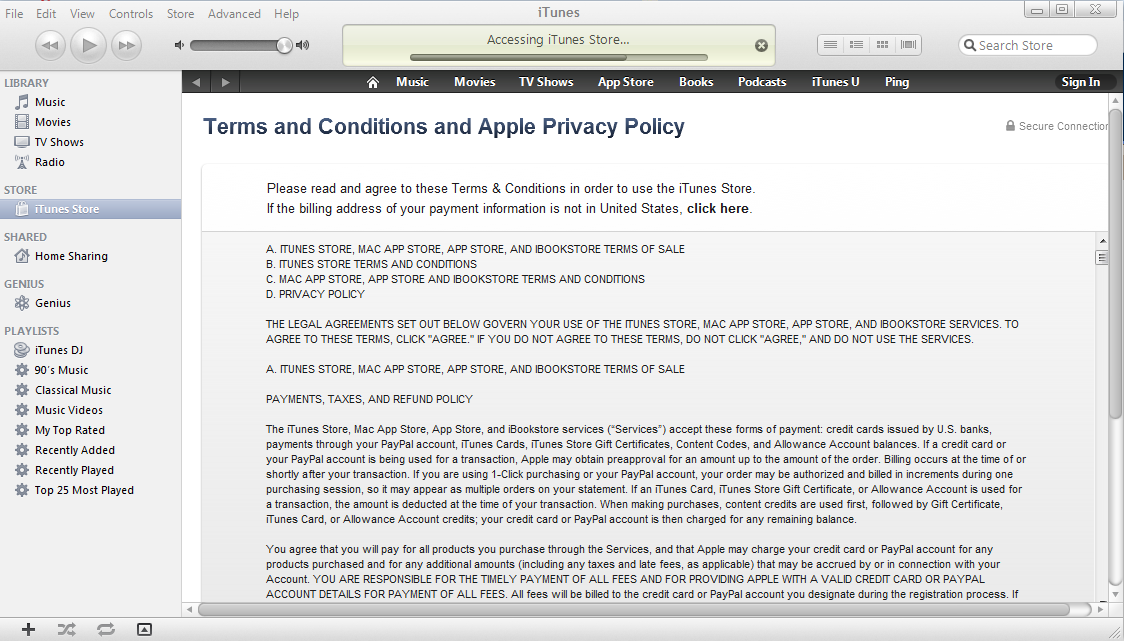Click the terms text scrollbar thumb
The height and width of the screenshot is (641, 1124).
click(x=1102, y=257)
